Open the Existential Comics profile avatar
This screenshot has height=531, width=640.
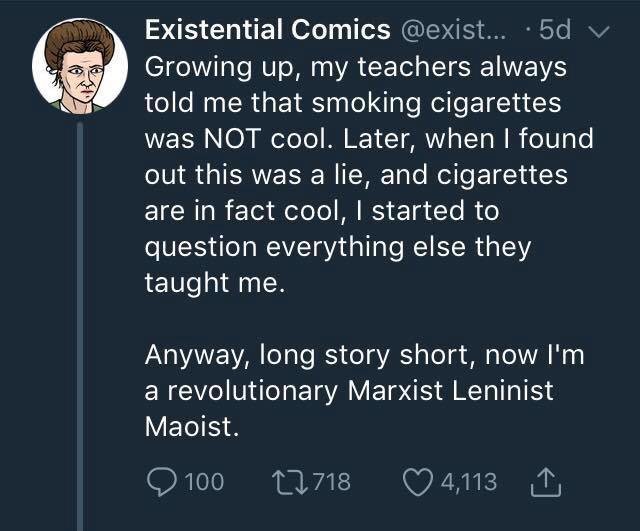80,67
